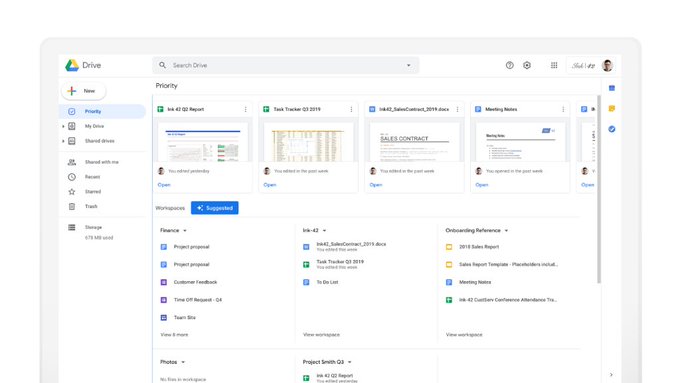Click the Google Drive logo

[x=72, y=65]
